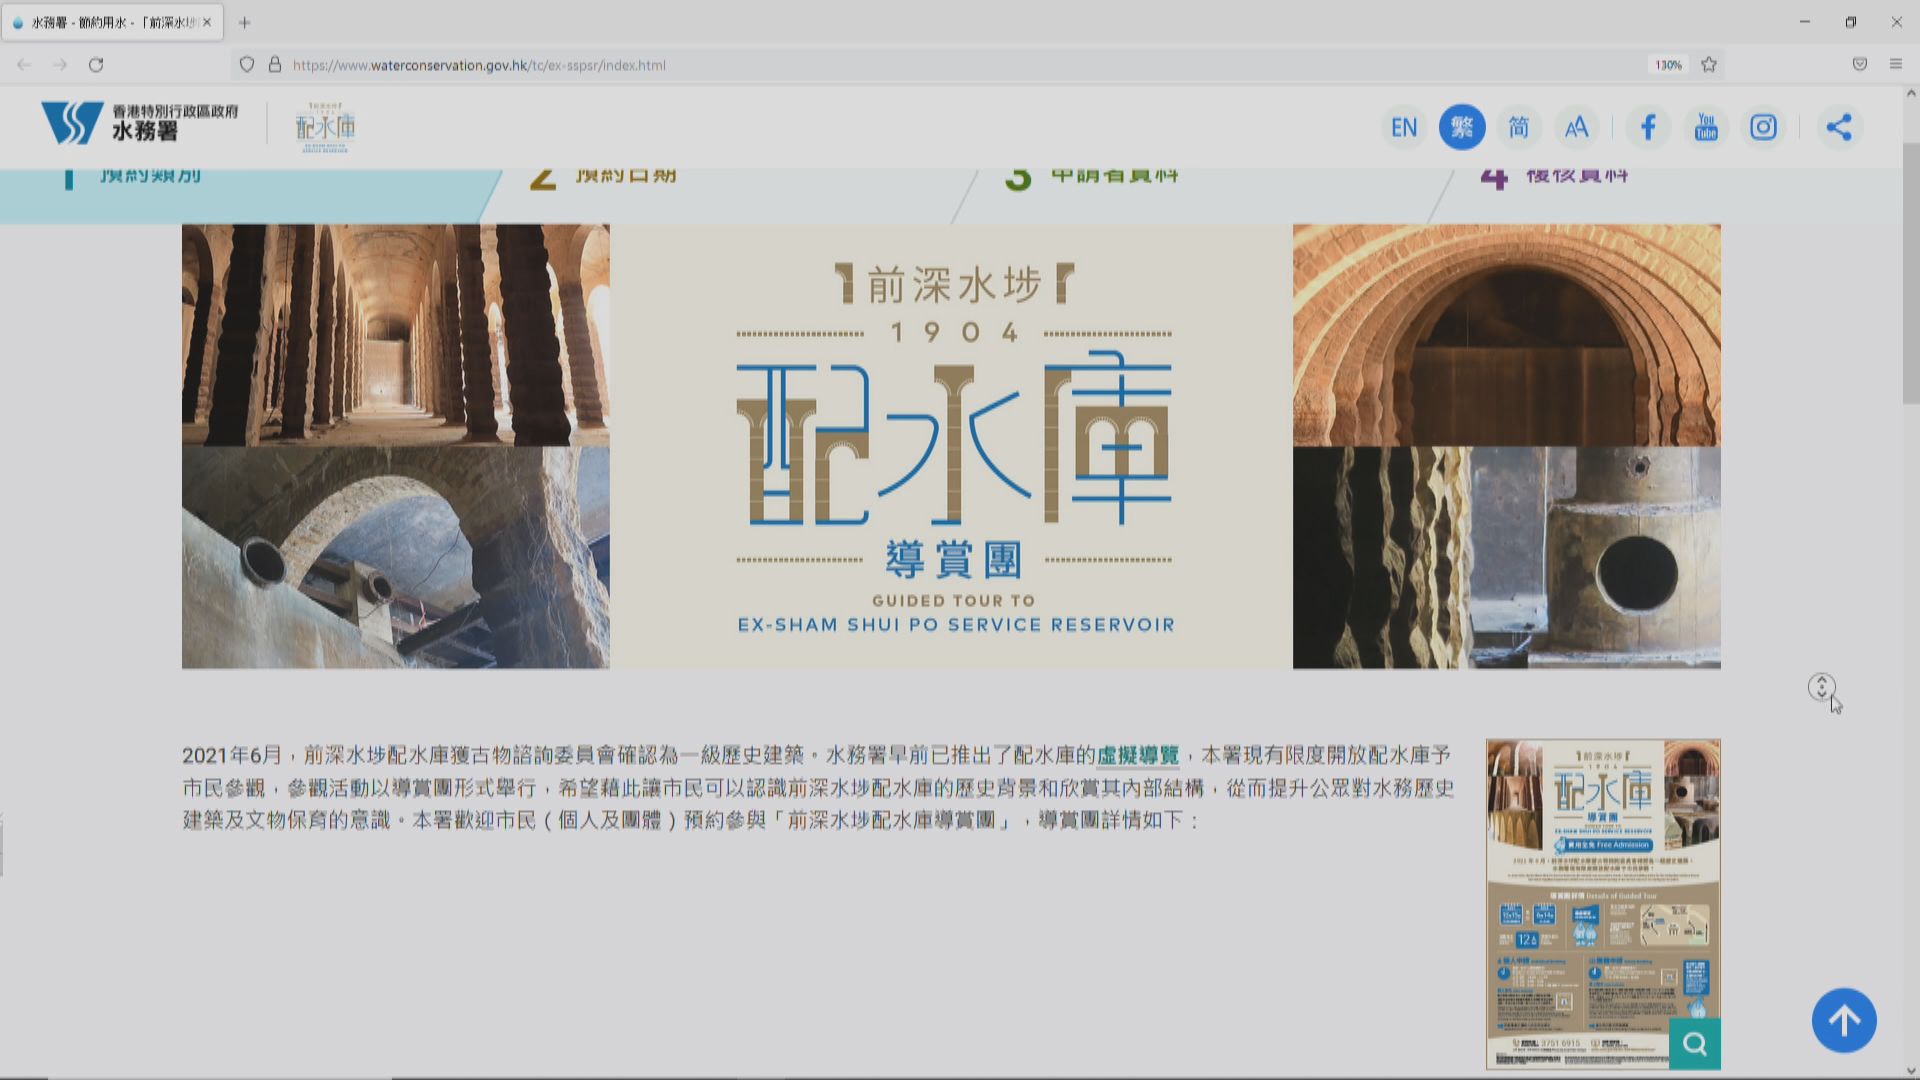Open the text size AA option
The width and height of the screenshot is (1920, 1080).
coord(1576,127)
